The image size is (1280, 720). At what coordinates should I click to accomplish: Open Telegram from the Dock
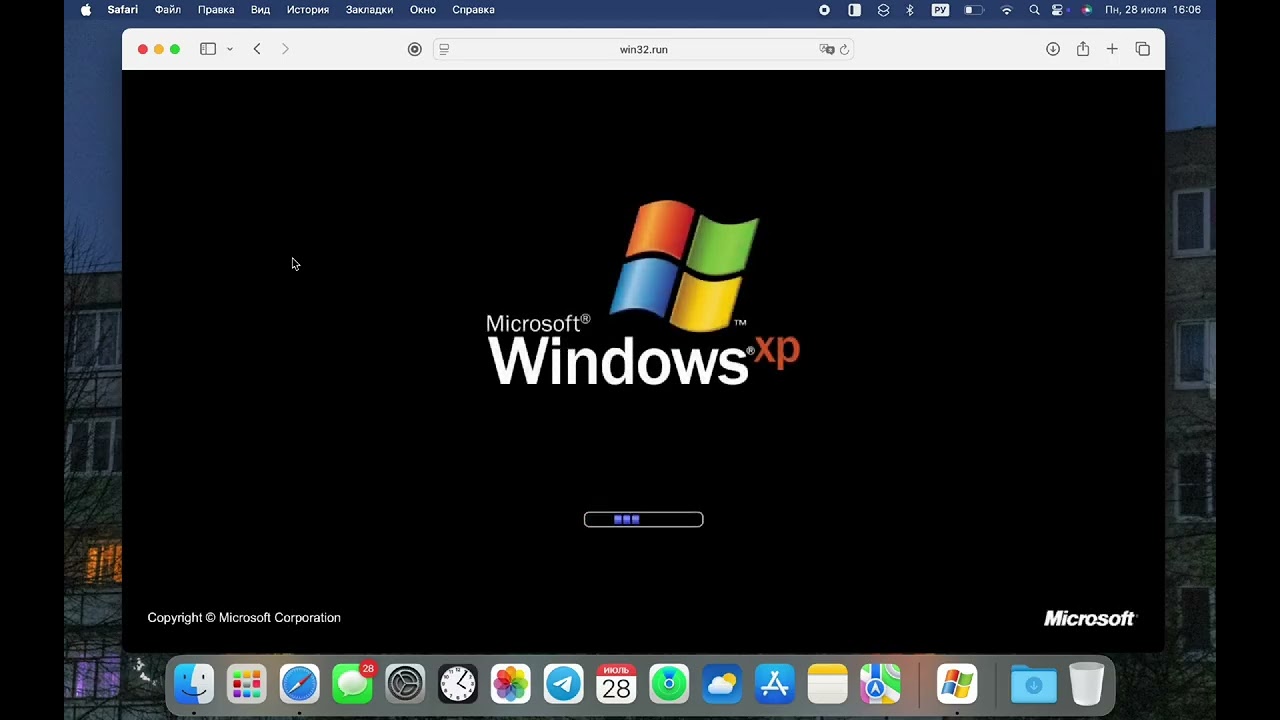tap(564, 685)
